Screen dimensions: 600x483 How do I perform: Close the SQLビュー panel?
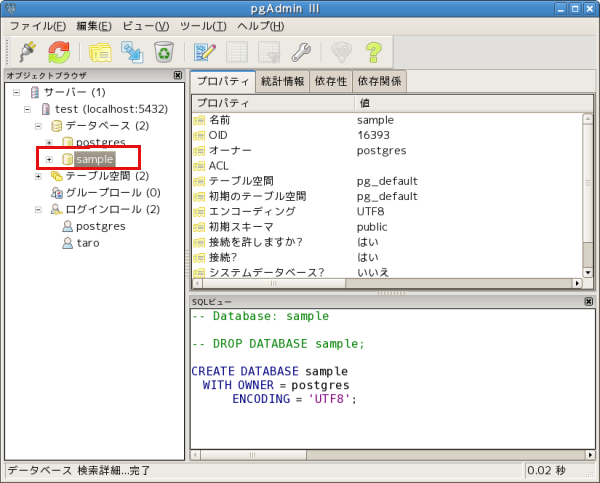[x=589, y=302]
